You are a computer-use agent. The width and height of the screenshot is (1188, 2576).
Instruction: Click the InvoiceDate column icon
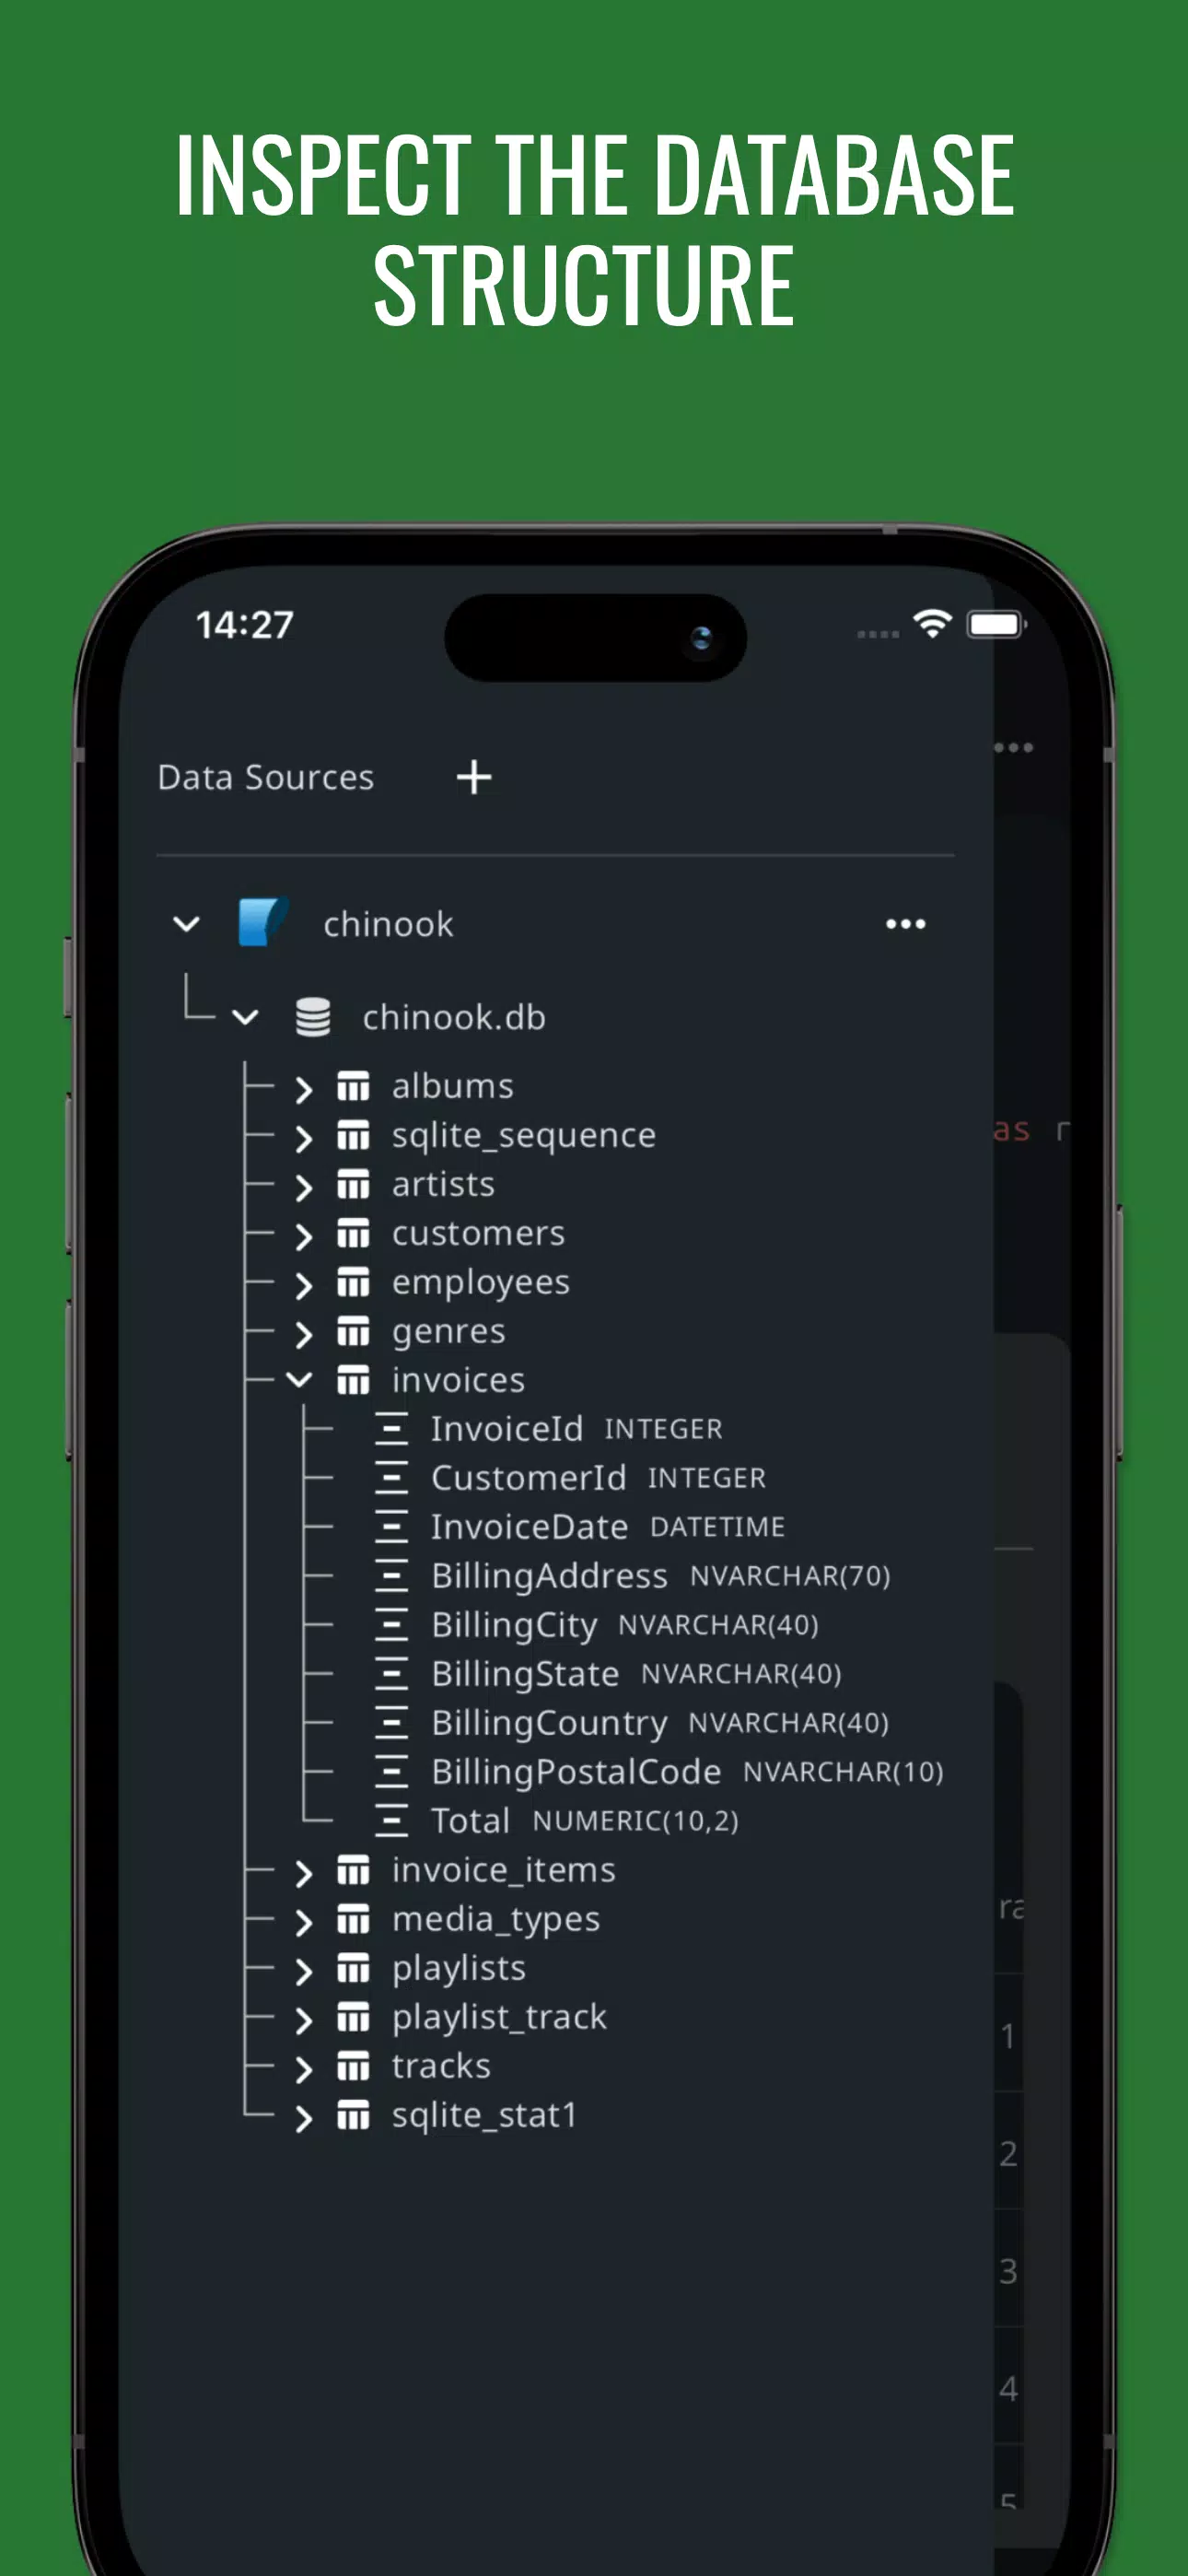[392, 1527]
